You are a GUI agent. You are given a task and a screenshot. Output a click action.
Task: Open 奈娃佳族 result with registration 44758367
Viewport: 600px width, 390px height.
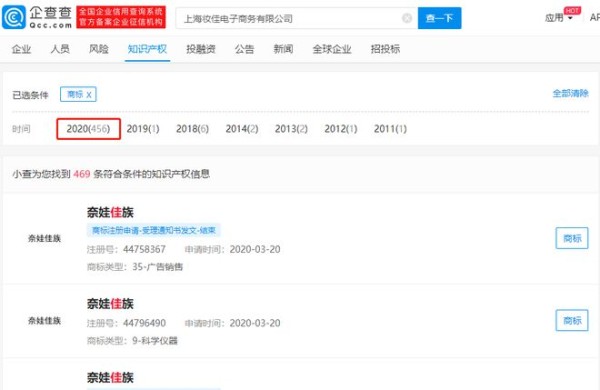tap(110, 212)
